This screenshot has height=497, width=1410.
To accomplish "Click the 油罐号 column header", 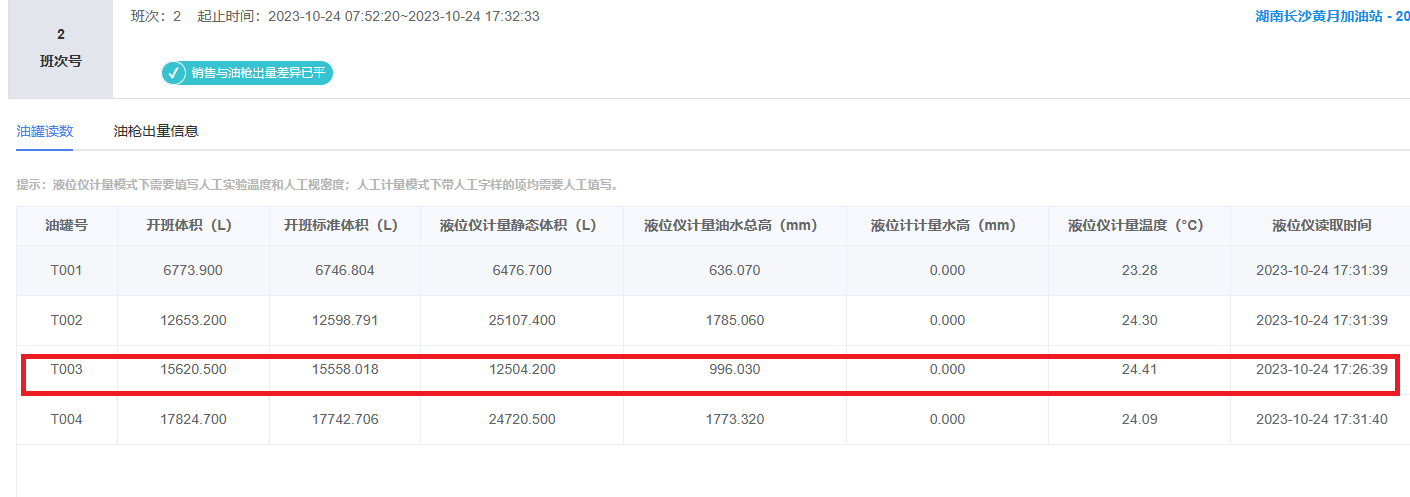I will (66, 225).
